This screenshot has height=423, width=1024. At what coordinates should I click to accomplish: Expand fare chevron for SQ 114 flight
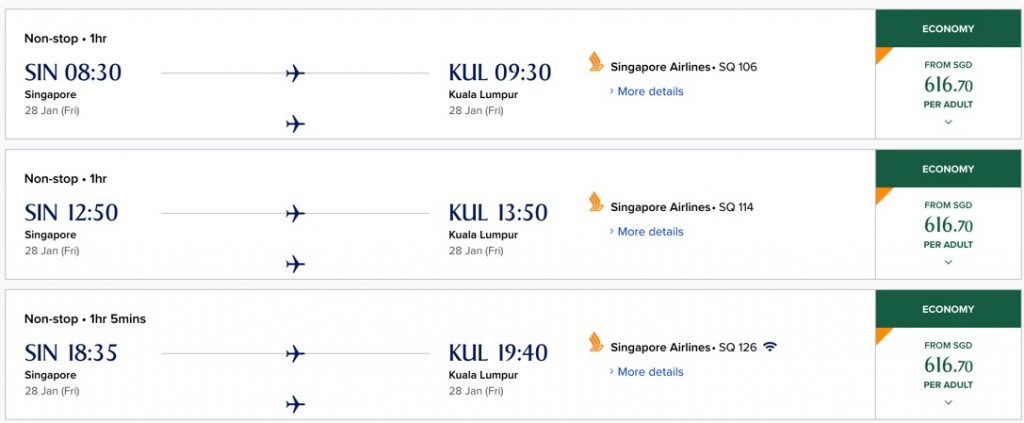(x=948, y=262)
